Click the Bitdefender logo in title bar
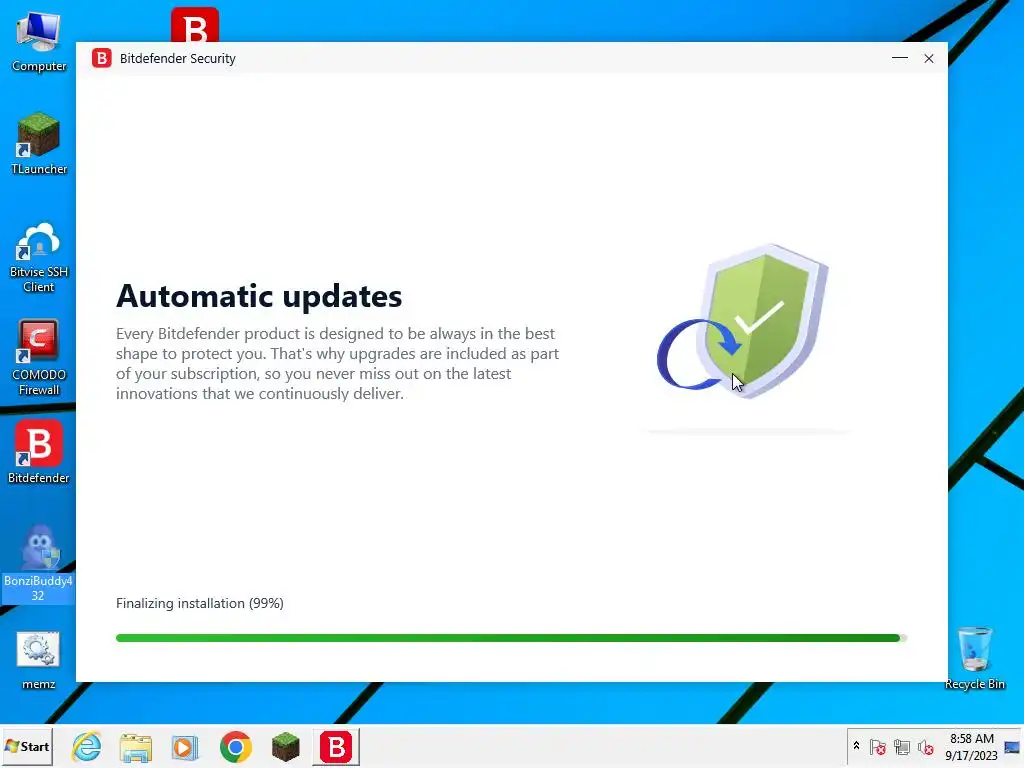1024x768 pixels. [101, 58]
